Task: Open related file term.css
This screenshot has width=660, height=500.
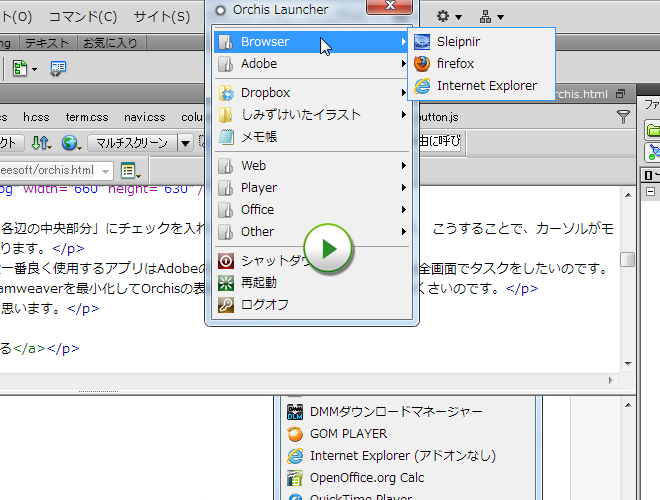Action: pos(87,117)
